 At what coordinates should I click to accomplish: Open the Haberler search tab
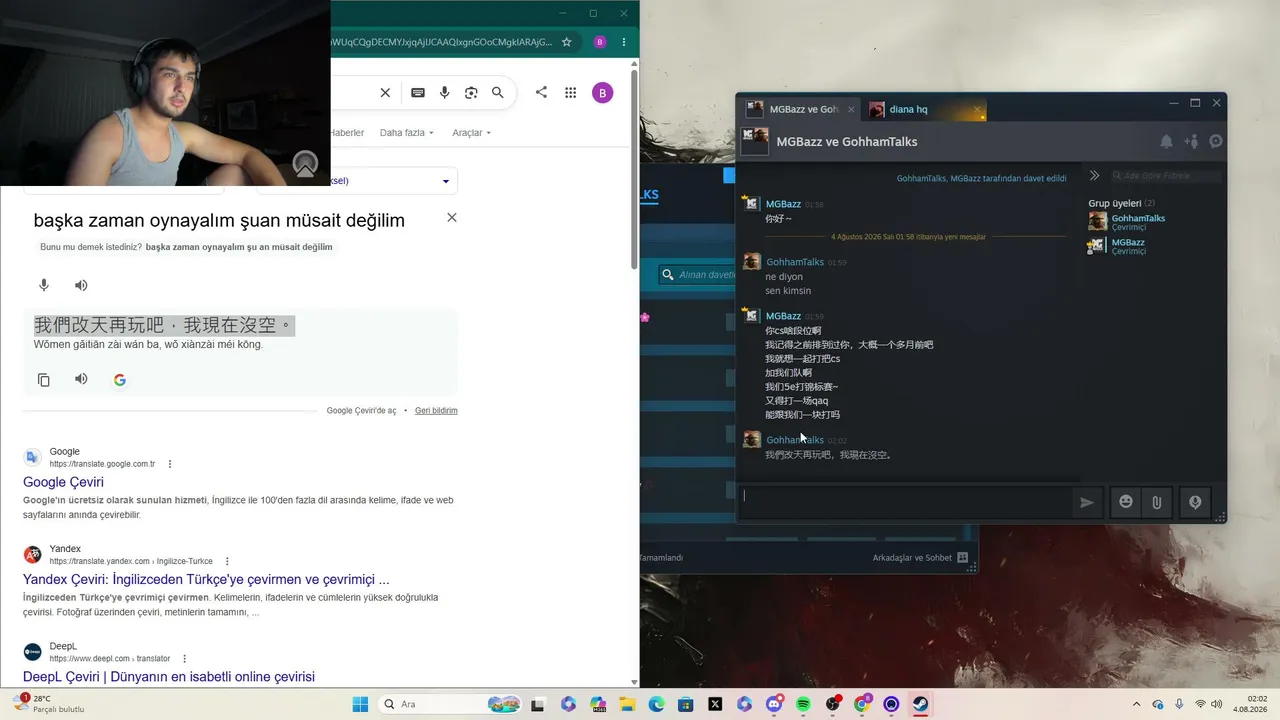coord(347,132)
